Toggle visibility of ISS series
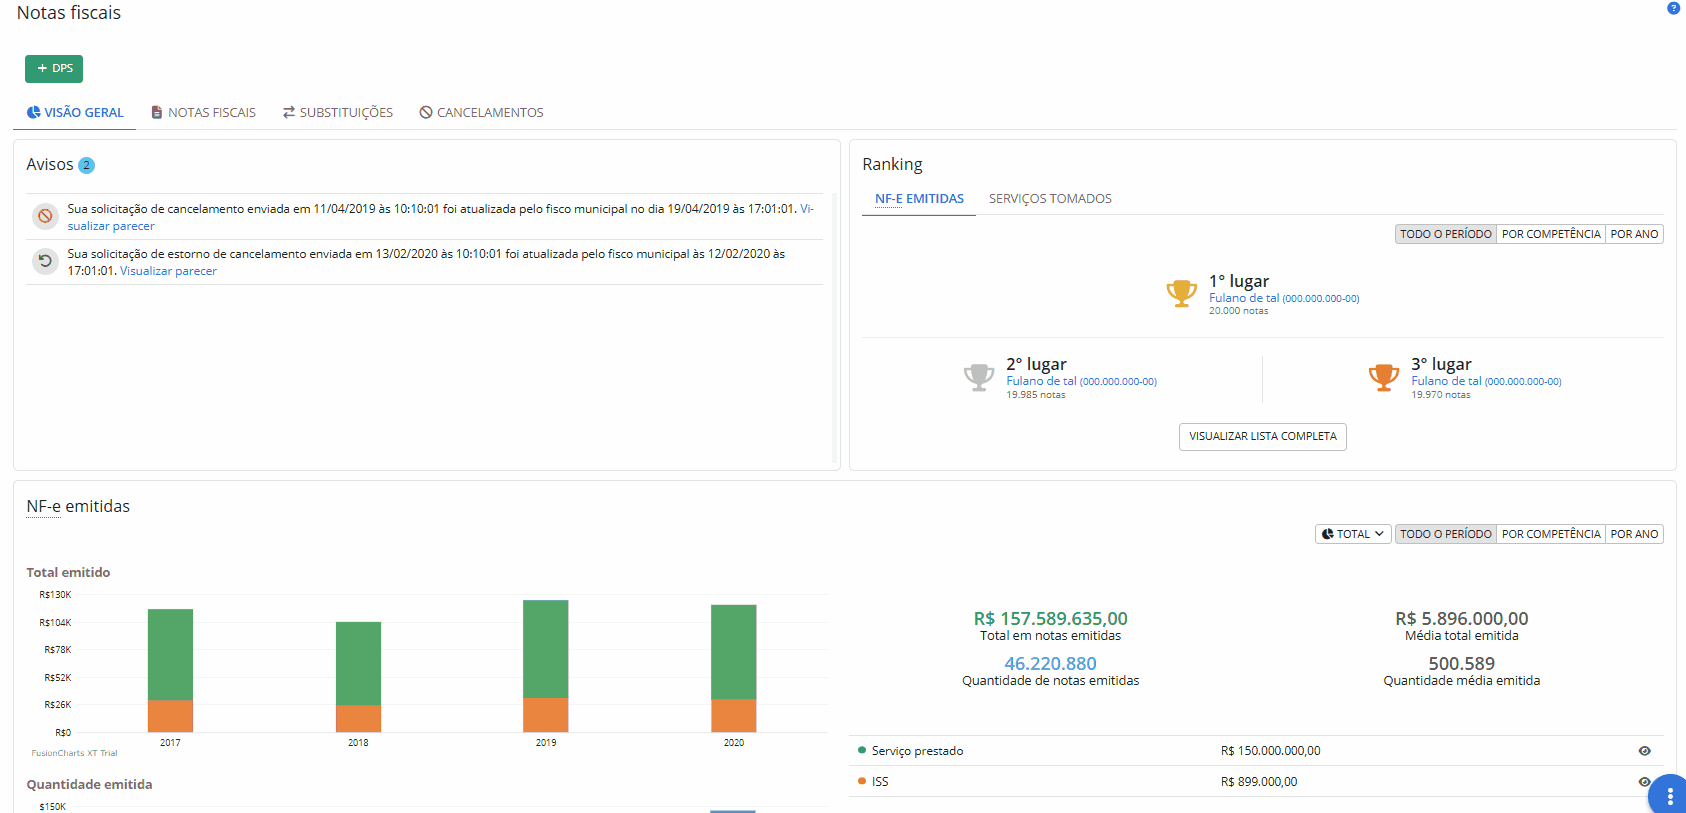The height and width of the screenshot is (813, 1686). pyautogui.click(x=1643, y=782)
